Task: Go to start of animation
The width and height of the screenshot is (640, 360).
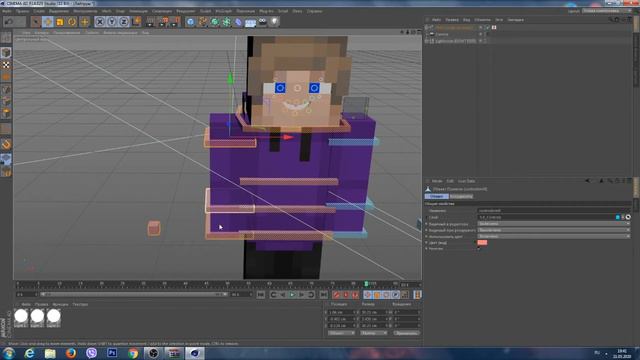Action: pyautogui.click(x=261, y=295)
